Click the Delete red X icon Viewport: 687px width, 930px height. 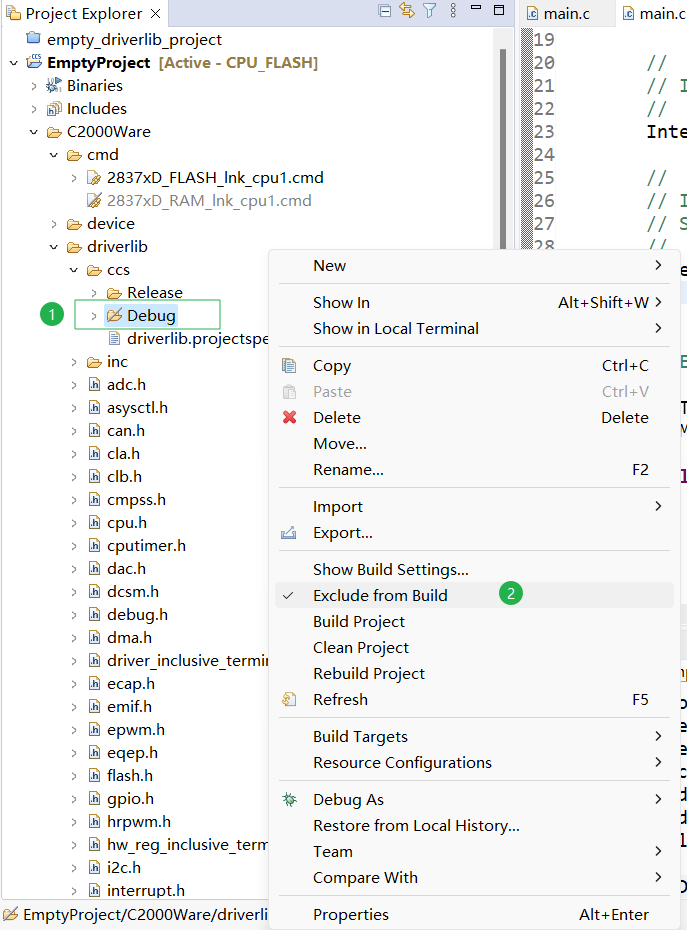[290, 418]
